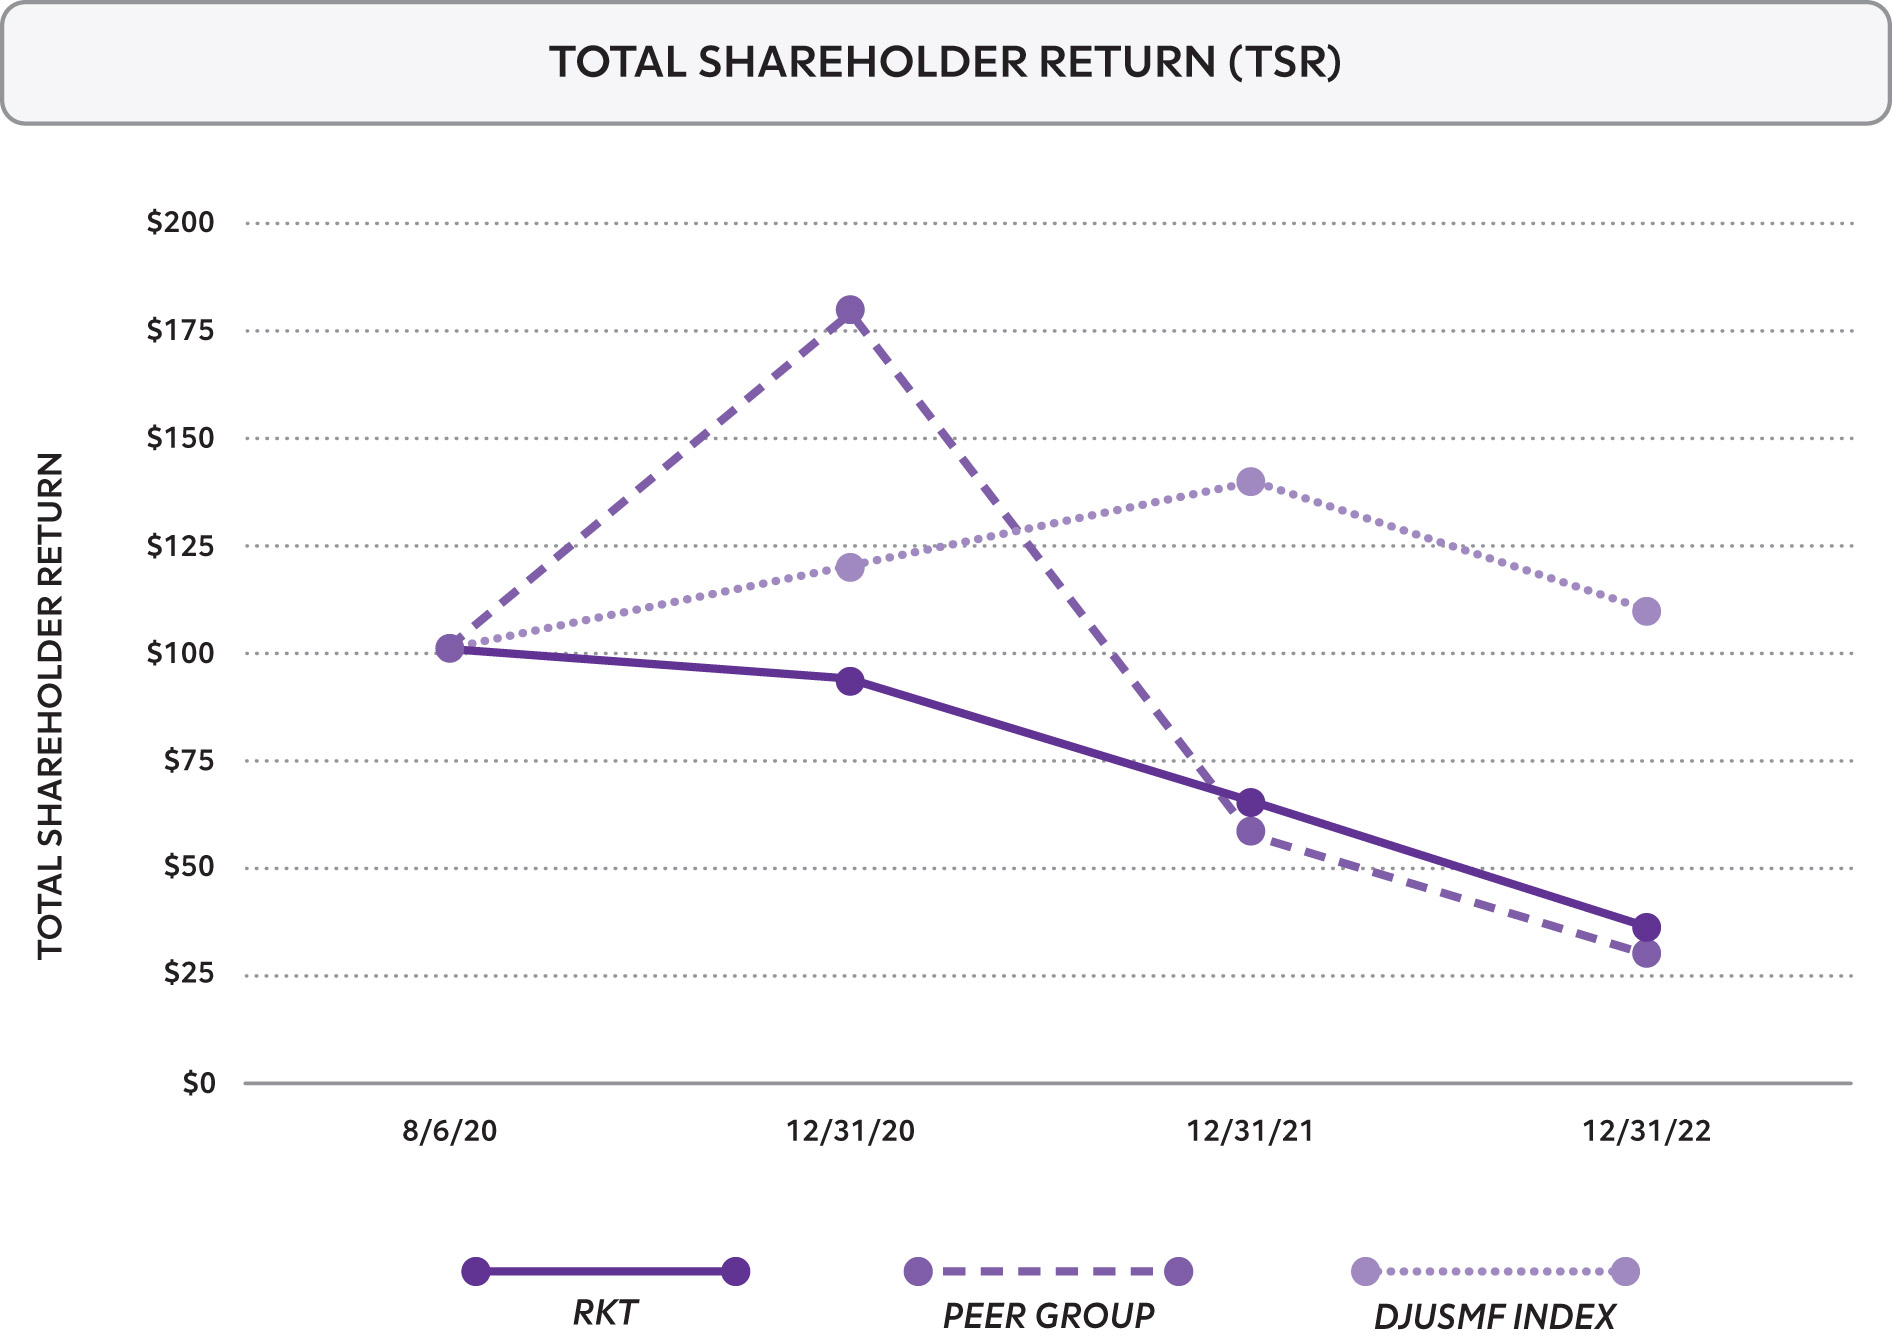Image resolution: width=1892 pixels, height=1337 pixels.
Task: Click the 12/31/21 x-axis date label
Action: click(x=1250, y=1131)
